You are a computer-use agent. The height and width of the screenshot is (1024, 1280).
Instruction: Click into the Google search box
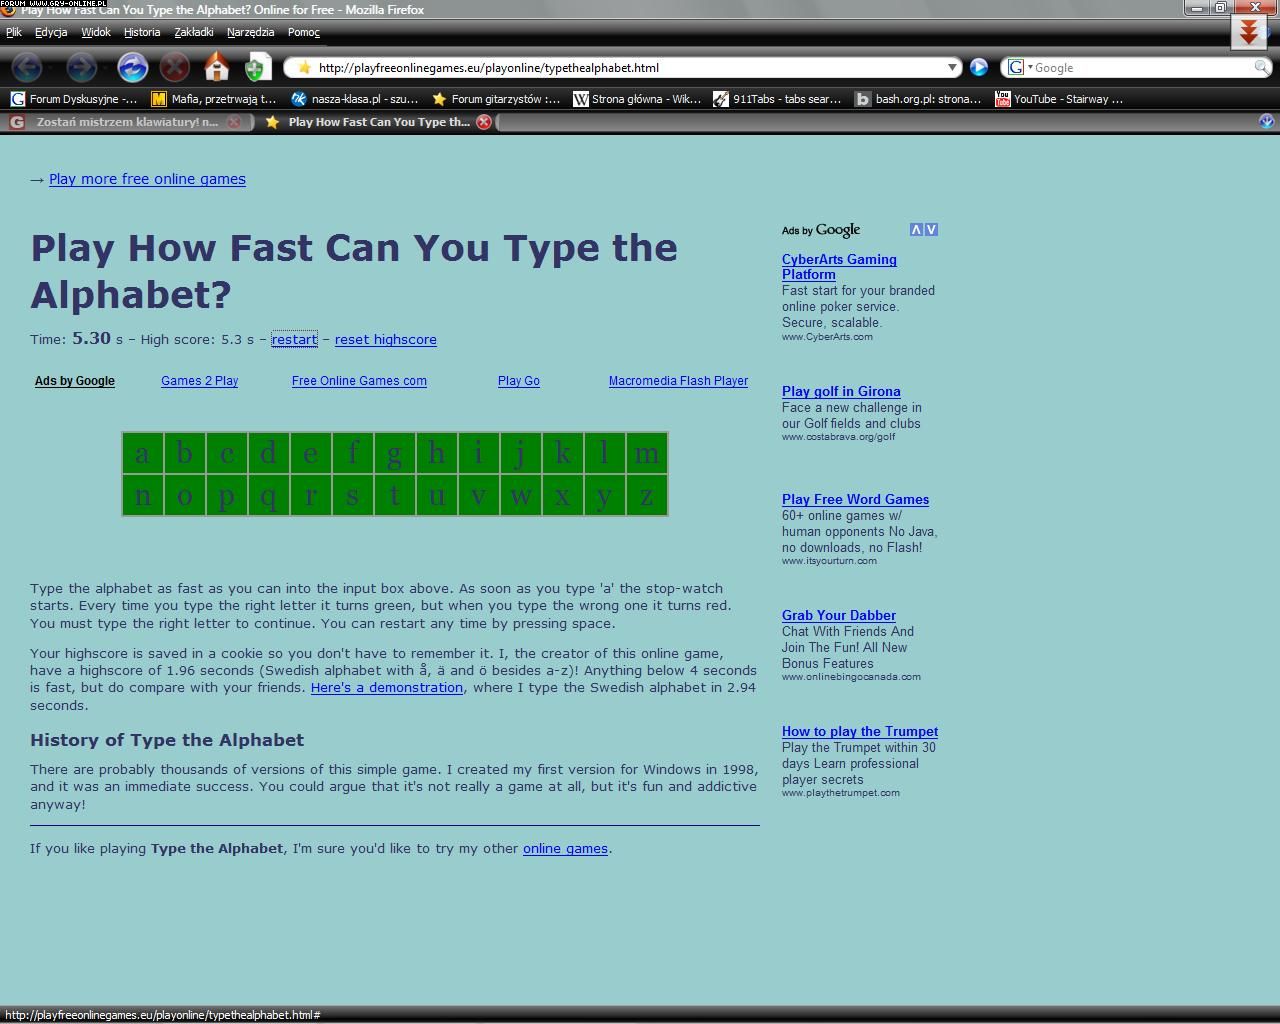(x=1143, y=68)
